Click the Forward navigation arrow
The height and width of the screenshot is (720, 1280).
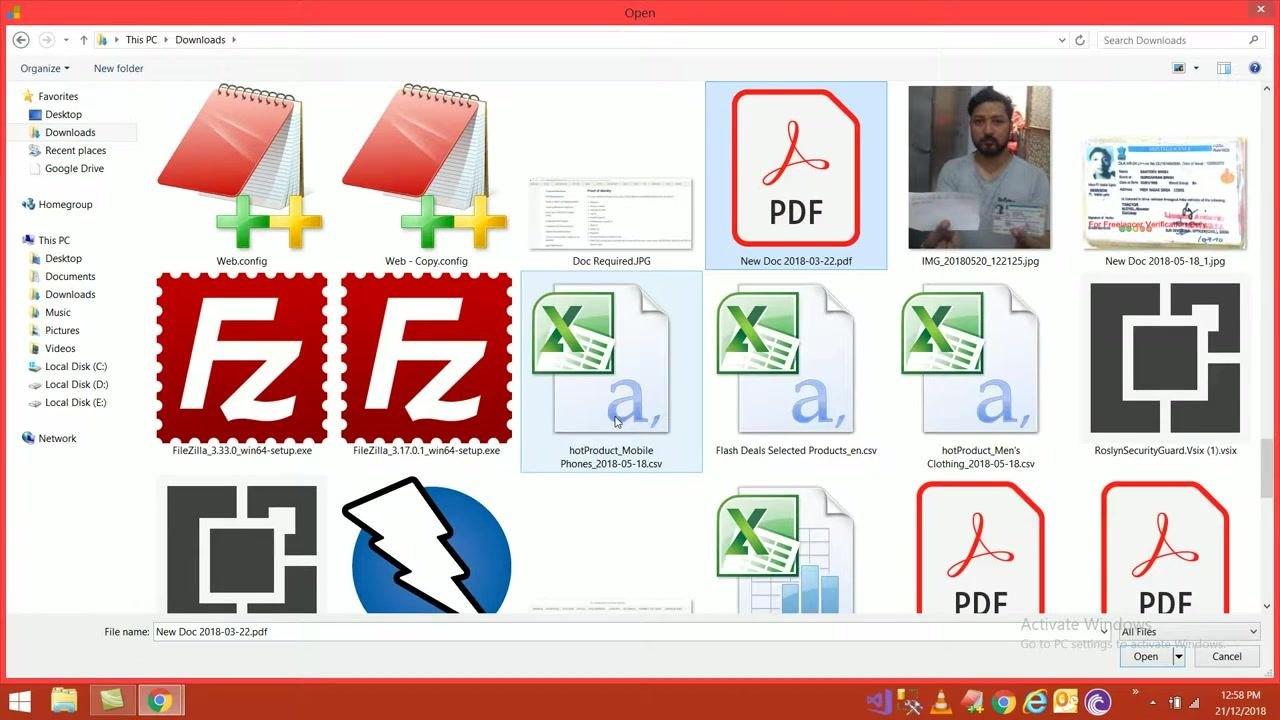click(x=47, y=40)
